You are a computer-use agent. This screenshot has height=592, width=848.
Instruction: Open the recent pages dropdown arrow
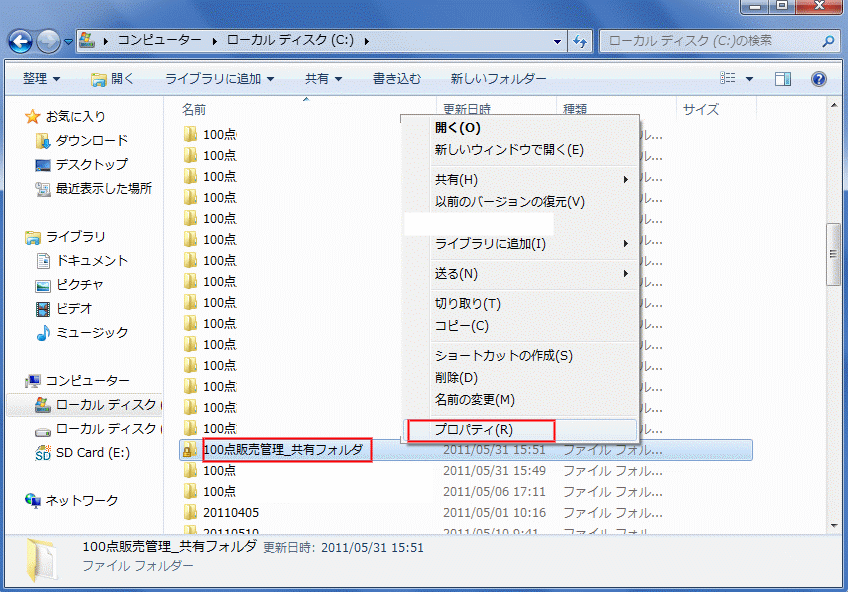pos(68,42)
